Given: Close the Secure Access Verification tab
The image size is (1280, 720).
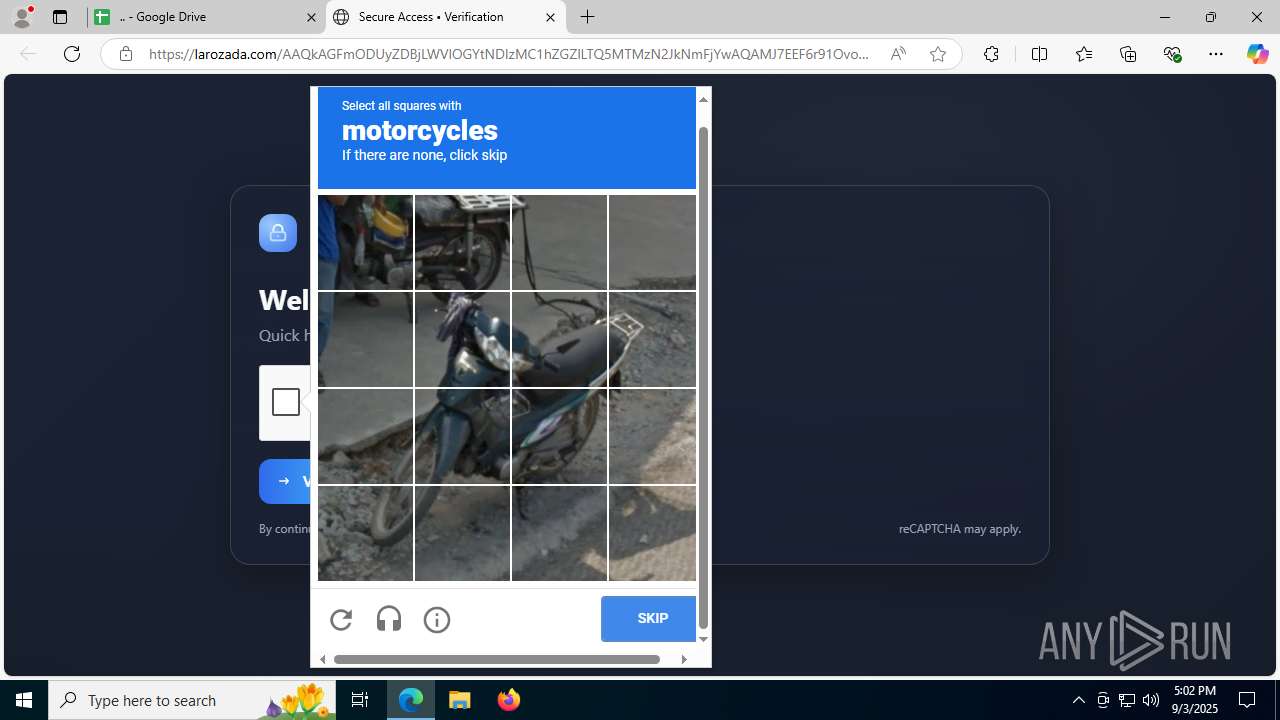Looking at the screenshot, I should (x=550, y=17).
